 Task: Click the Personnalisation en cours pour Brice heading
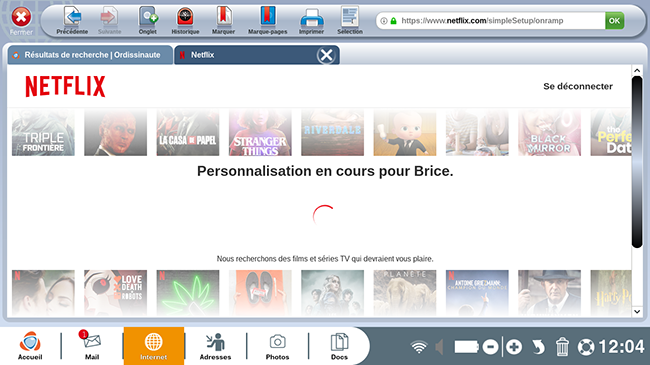click(x=325, y=171)
